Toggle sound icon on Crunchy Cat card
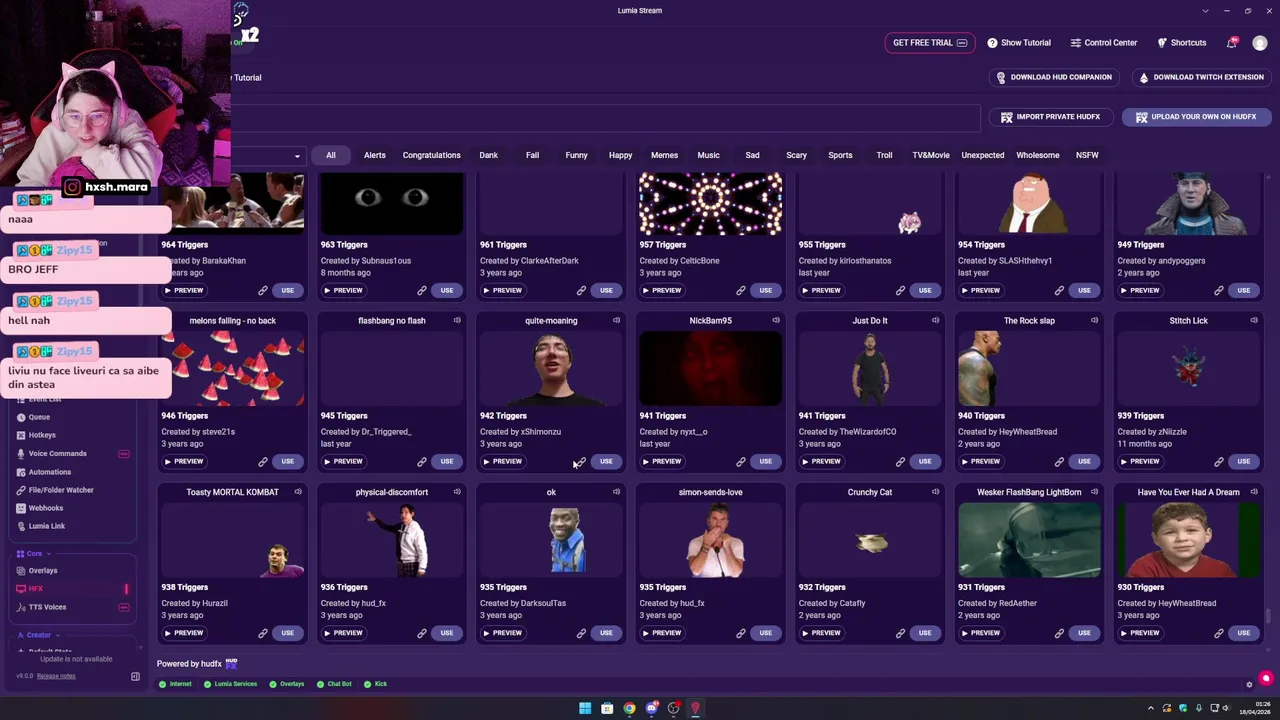Screen dimensions: 1280x720 point(935,492)
